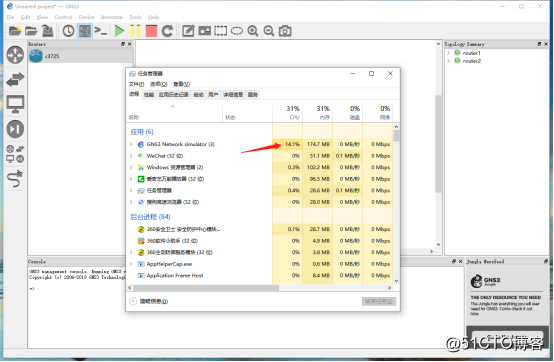Click the GNS3 save project icon
Viewport: 554px width, 362px height.
point(47,31)
